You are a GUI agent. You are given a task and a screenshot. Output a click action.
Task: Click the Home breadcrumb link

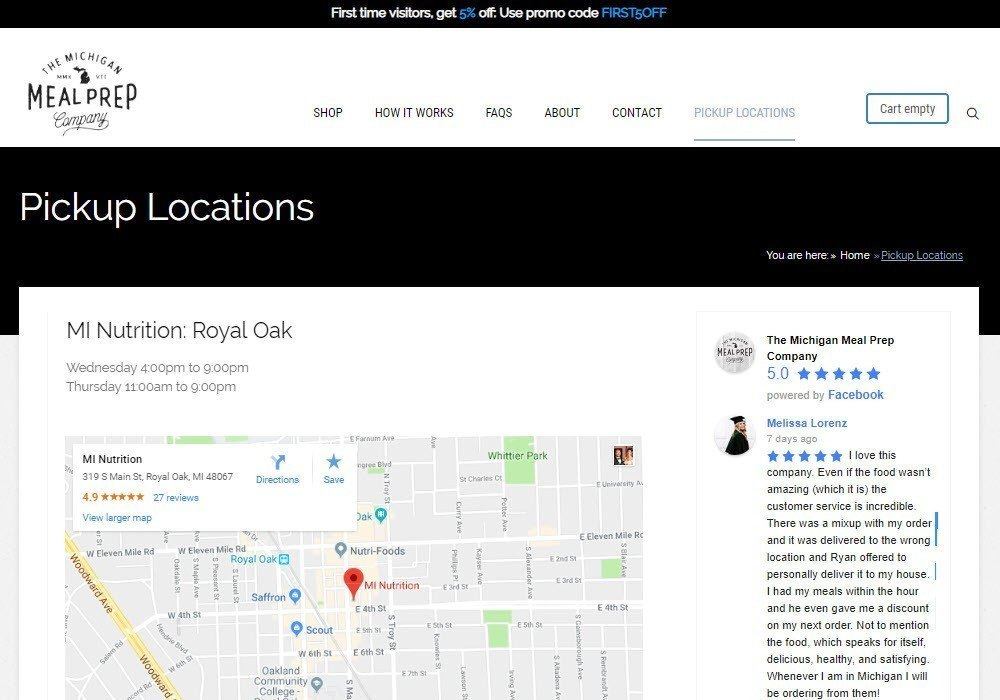pos(855,255)
